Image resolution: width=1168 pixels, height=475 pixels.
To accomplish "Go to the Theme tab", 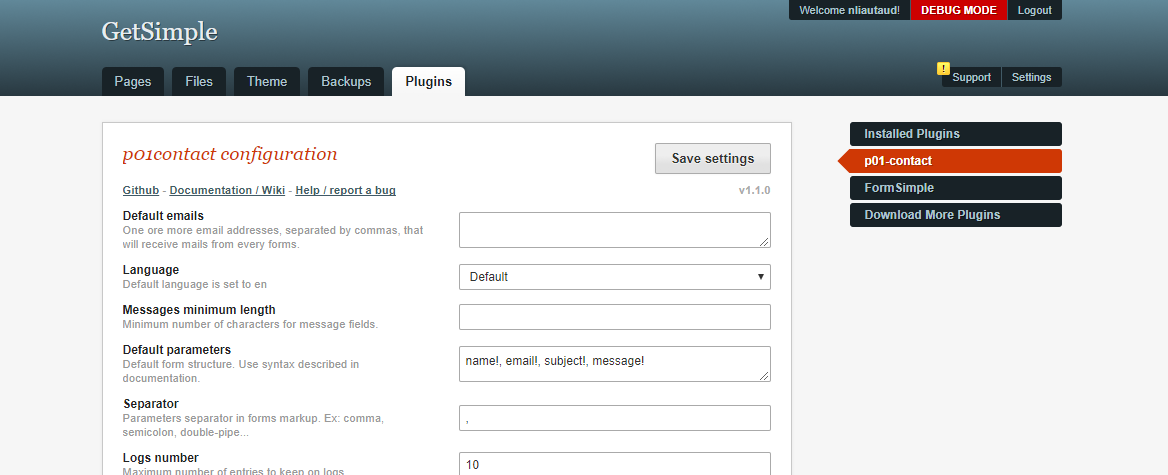I will tap(267, 82).
